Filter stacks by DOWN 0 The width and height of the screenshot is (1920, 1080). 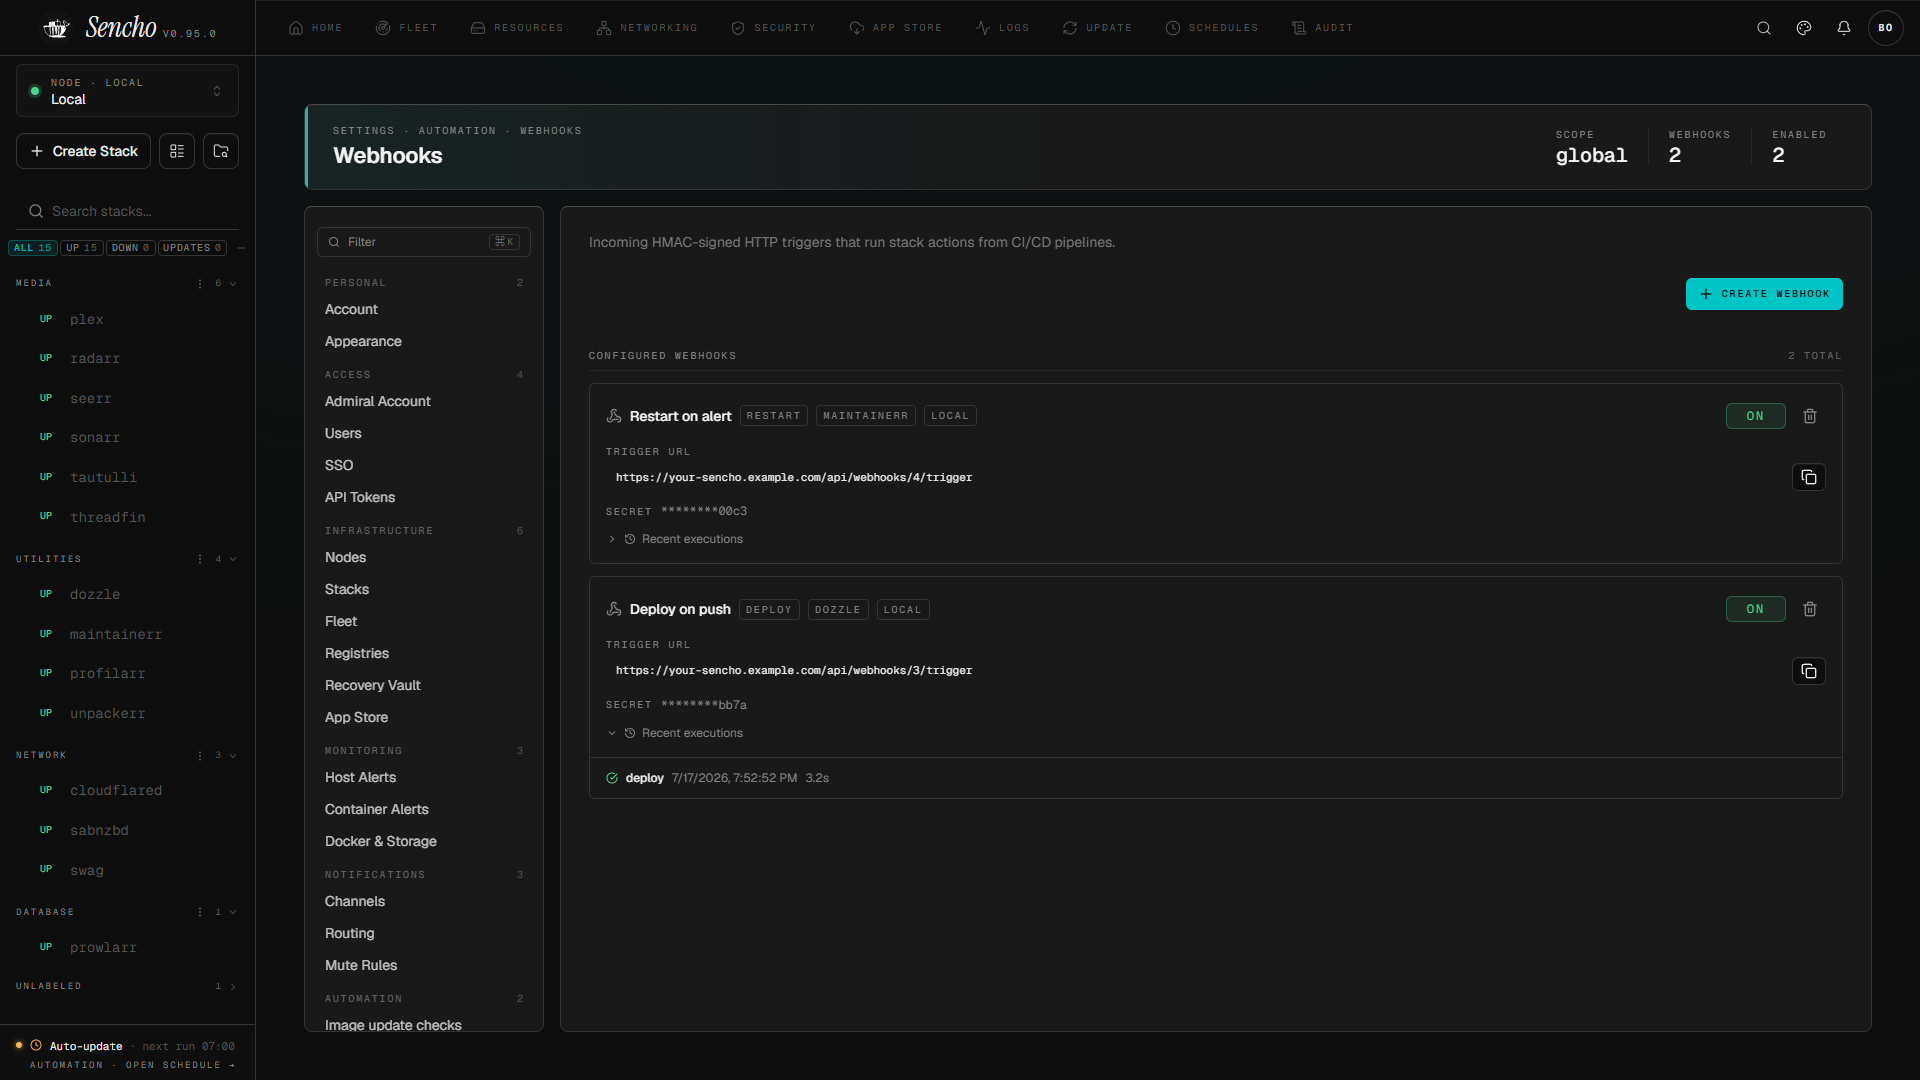click(131, 248)
